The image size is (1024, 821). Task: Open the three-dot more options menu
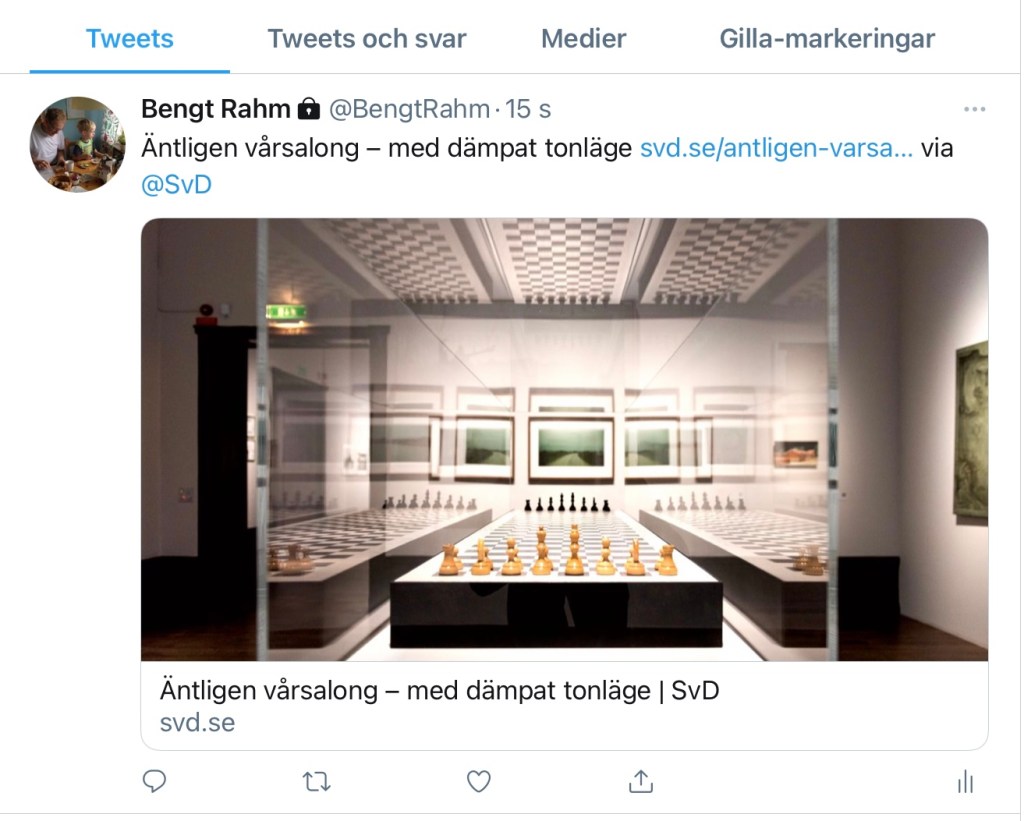(974, 109)
